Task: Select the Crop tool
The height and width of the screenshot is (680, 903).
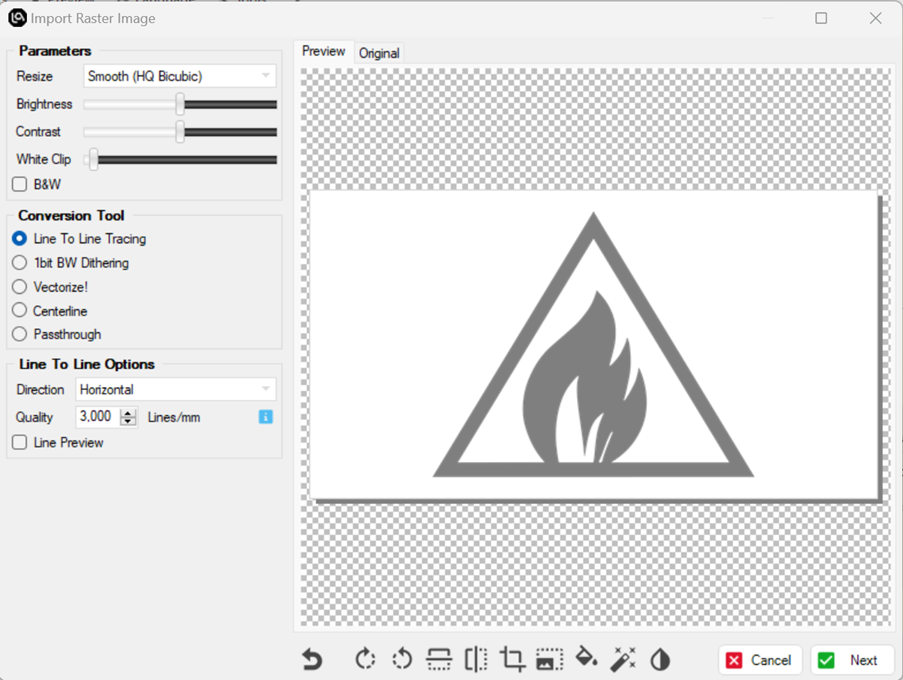Action: tap(511, 659)
